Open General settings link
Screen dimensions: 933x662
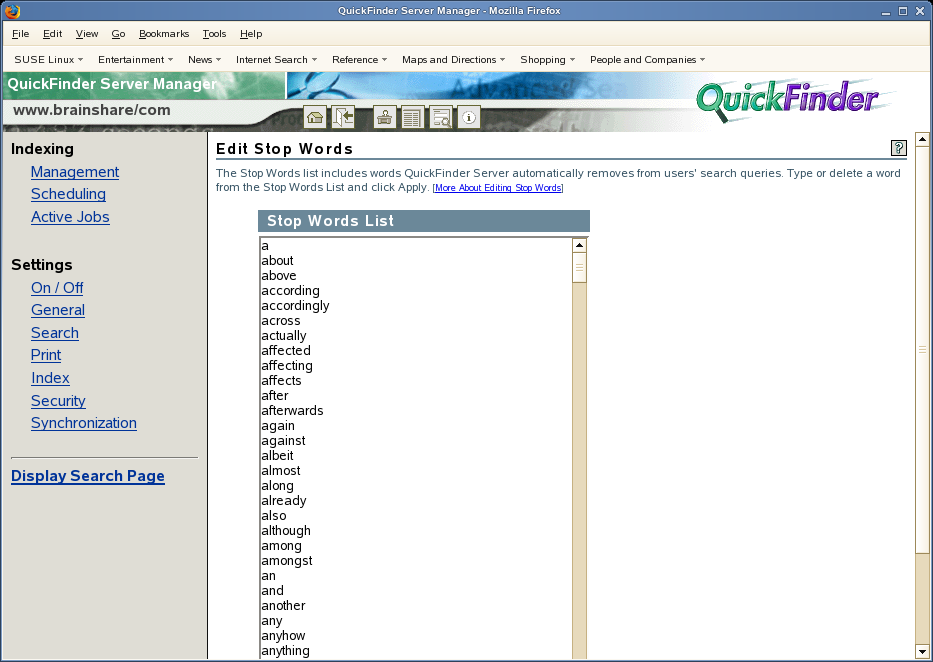(58, 310)
